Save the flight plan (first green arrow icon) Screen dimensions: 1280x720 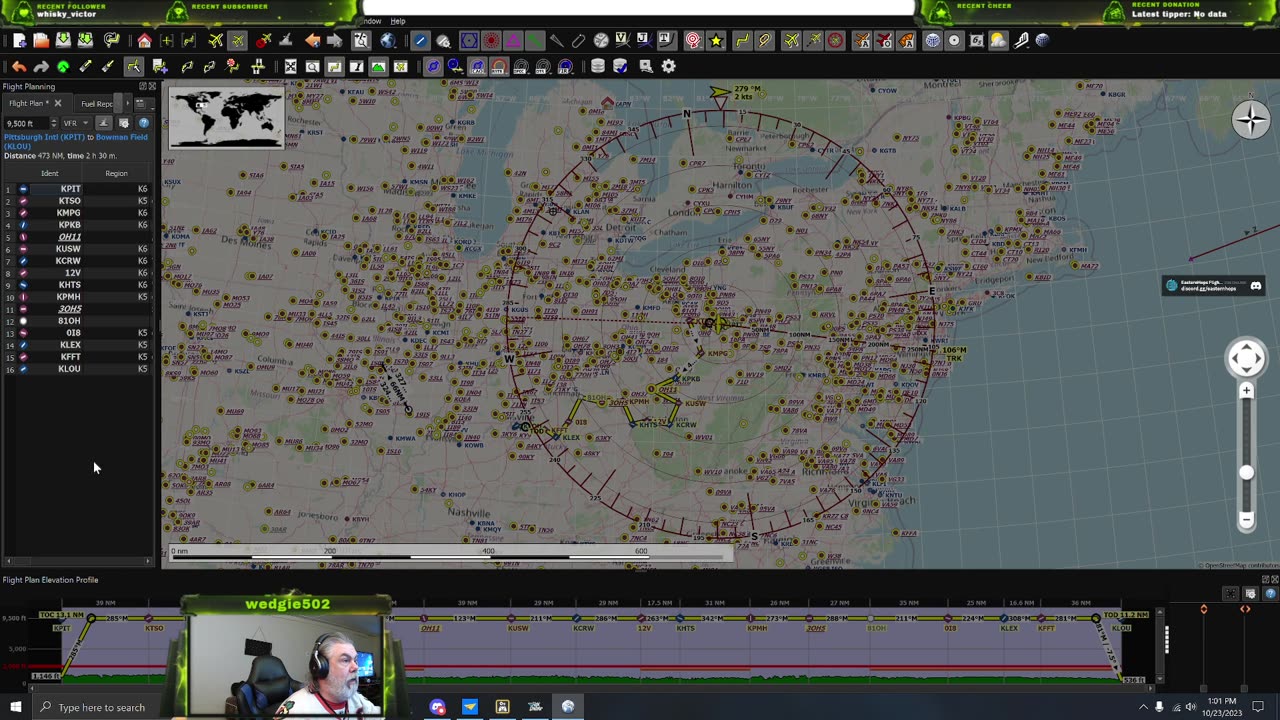click(x=64, y=40)
